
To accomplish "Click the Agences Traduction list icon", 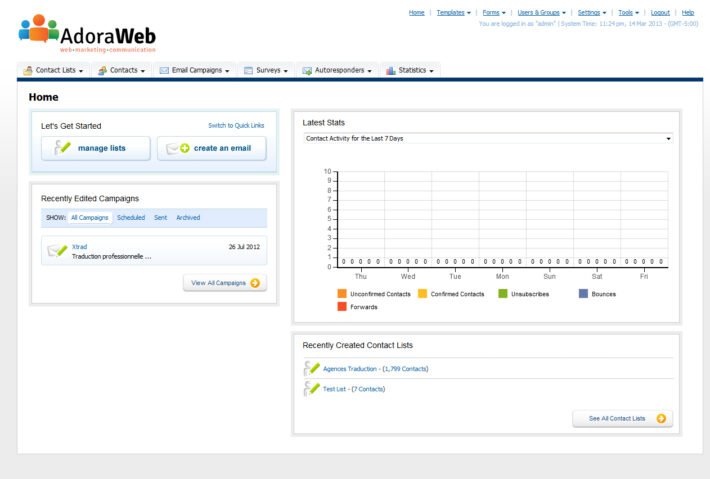I will 311,369.
